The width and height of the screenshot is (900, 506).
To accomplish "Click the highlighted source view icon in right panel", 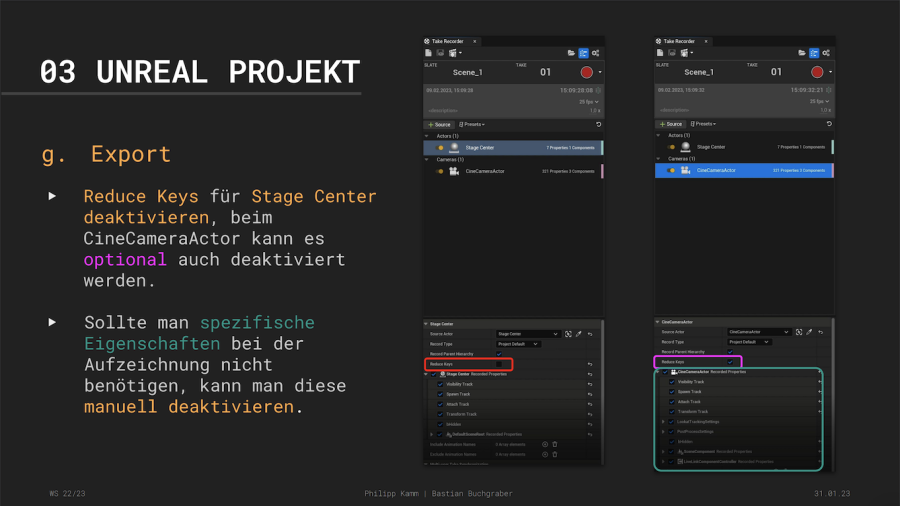I will click(x=814, y=52).
